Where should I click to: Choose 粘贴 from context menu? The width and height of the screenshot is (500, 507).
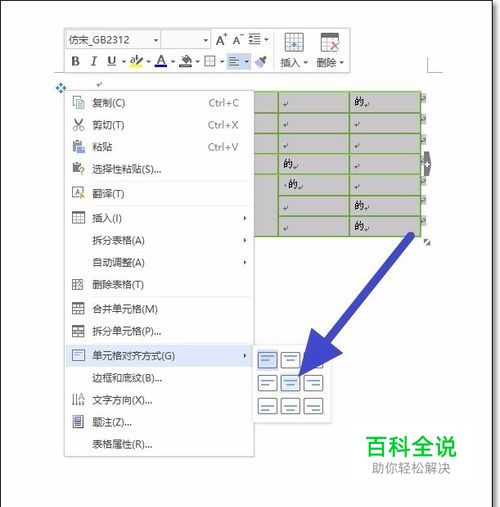(x=159, y=147)
